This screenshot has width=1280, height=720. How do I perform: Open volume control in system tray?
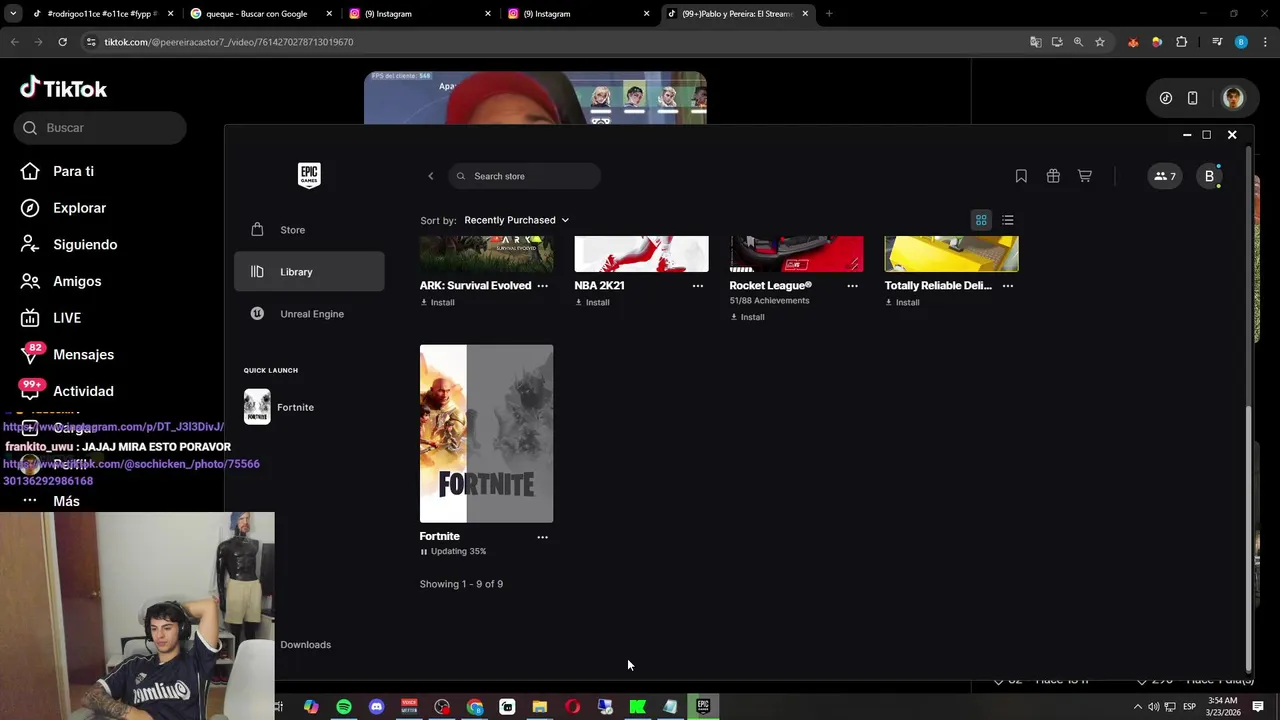[x=1154, y=707]
